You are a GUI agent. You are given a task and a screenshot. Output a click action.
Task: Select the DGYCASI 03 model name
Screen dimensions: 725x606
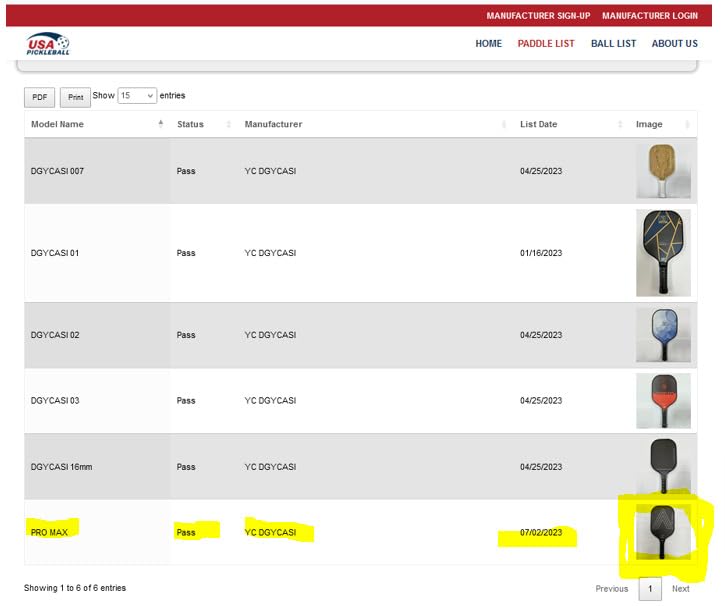point(55,400)
